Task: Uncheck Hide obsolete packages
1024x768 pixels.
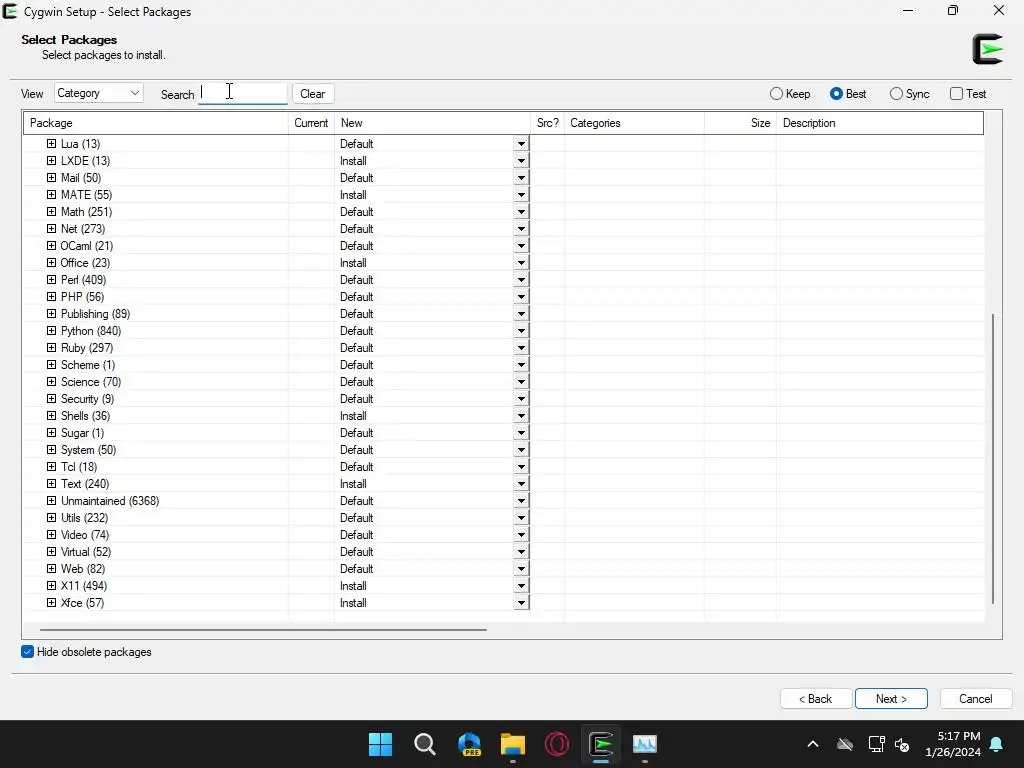Action: coord(27,652)
